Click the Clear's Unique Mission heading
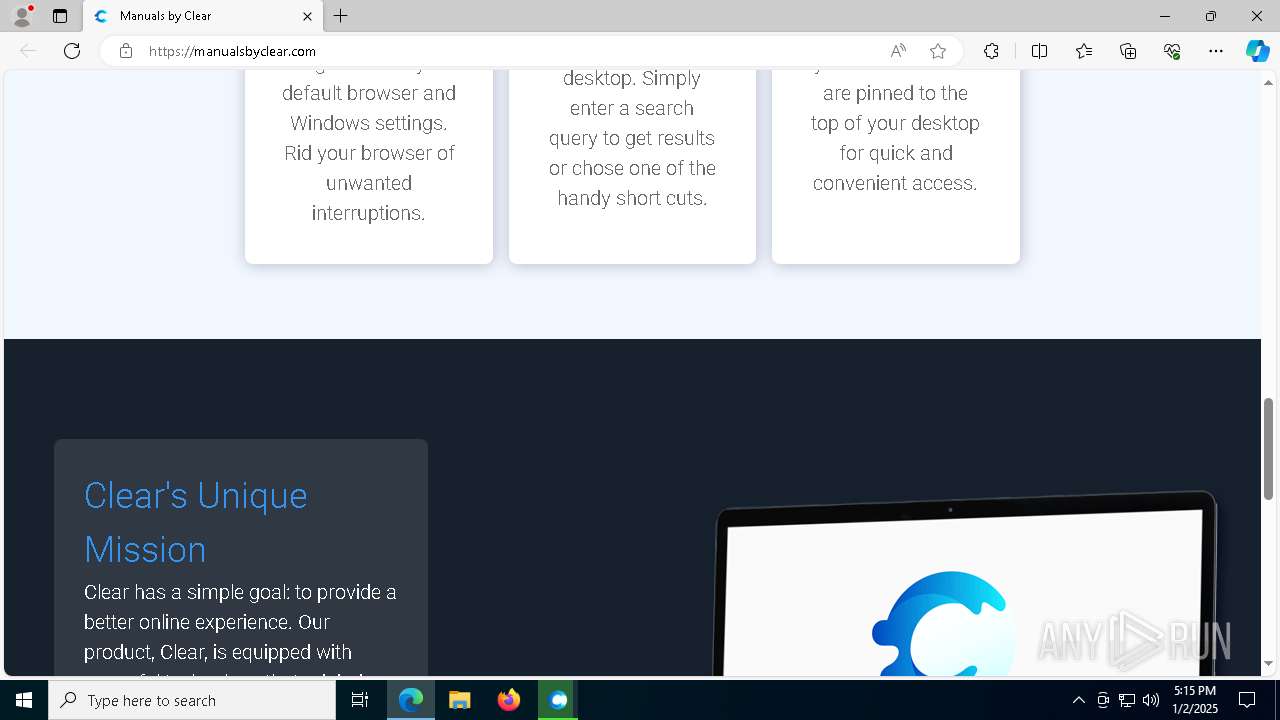Viewport: 1280px width, 720px height. [196, 522]
